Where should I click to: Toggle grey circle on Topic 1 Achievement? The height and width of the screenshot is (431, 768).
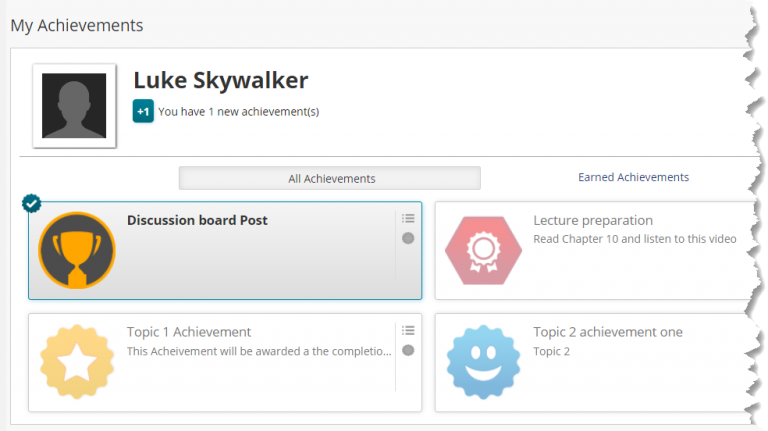[408, 350]
